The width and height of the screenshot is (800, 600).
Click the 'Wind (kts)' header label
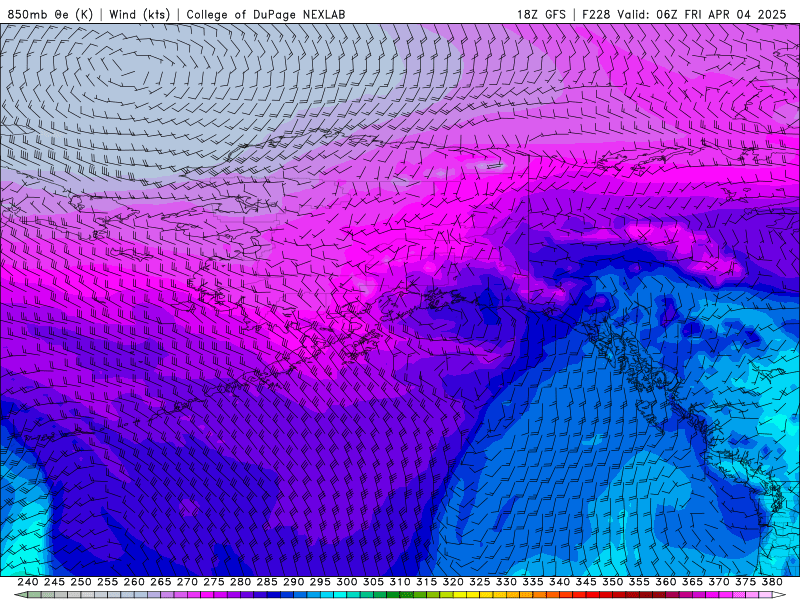tap(139, 14)
